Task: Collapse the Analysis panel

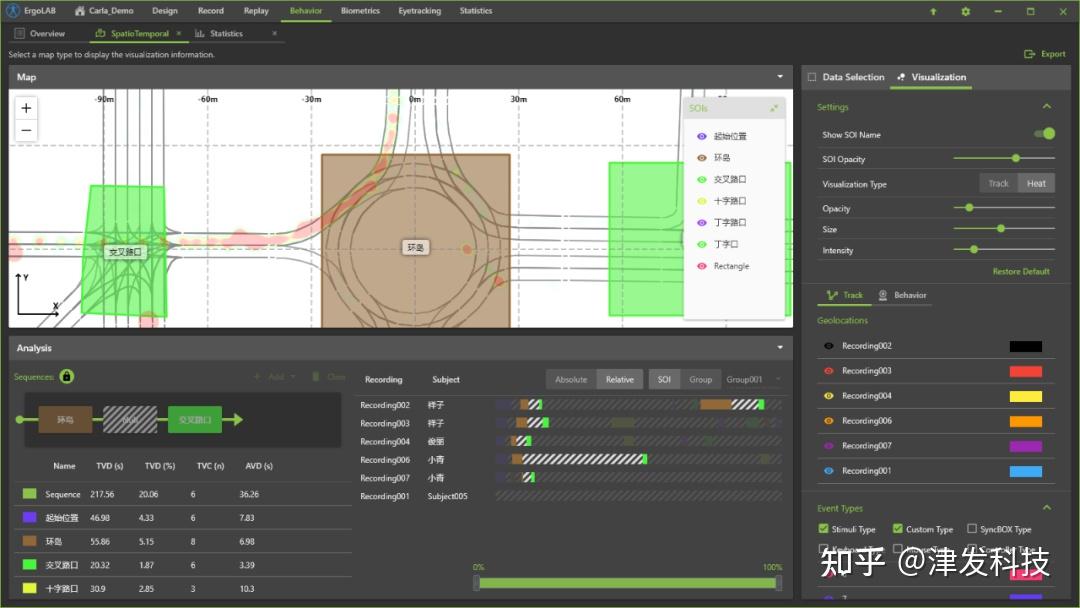Action: click(x=780, y=348)
